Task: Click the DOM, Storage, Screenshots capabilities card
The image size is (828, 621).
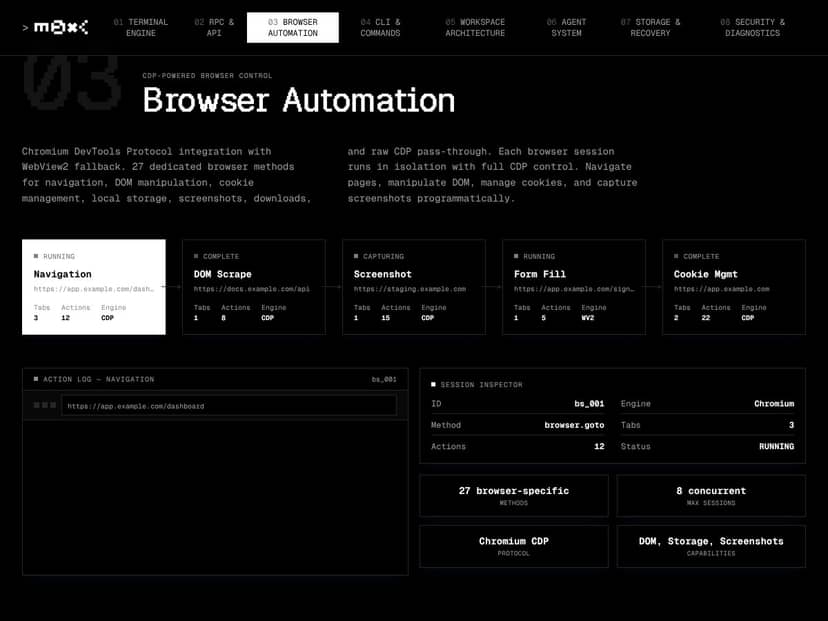Action: click(711, 546)
